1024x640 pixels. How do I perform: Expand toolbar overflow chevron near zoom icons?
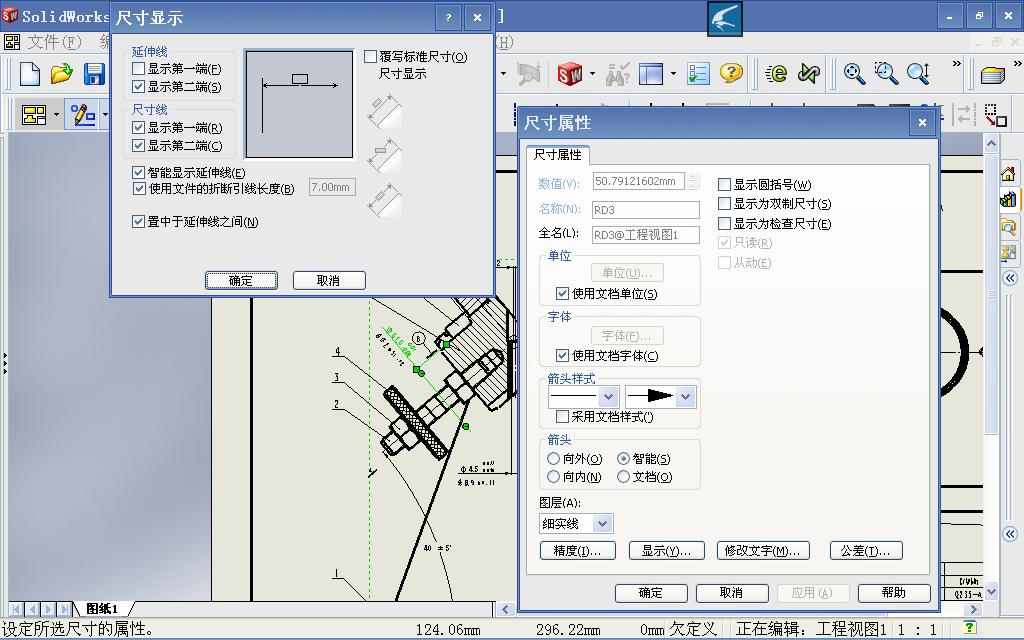click(x=956, y=63)
